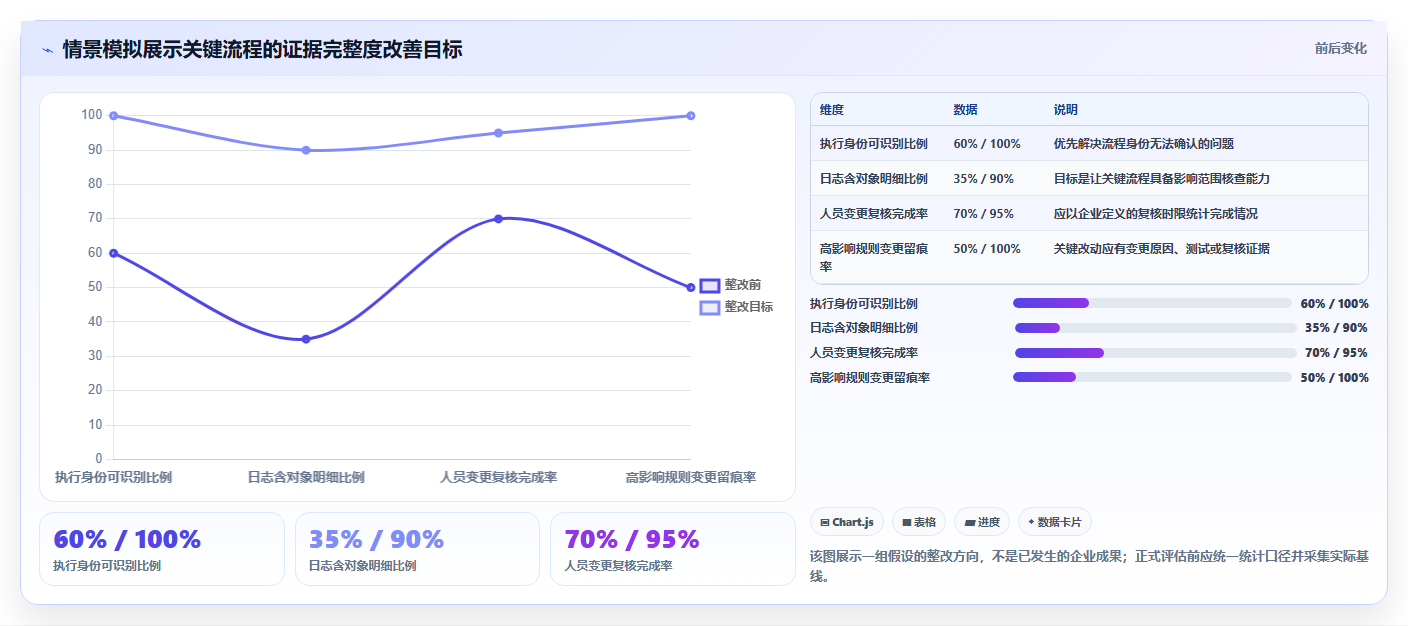
Task: Click the 数据 column header
Action: click(x=966, y=110)
